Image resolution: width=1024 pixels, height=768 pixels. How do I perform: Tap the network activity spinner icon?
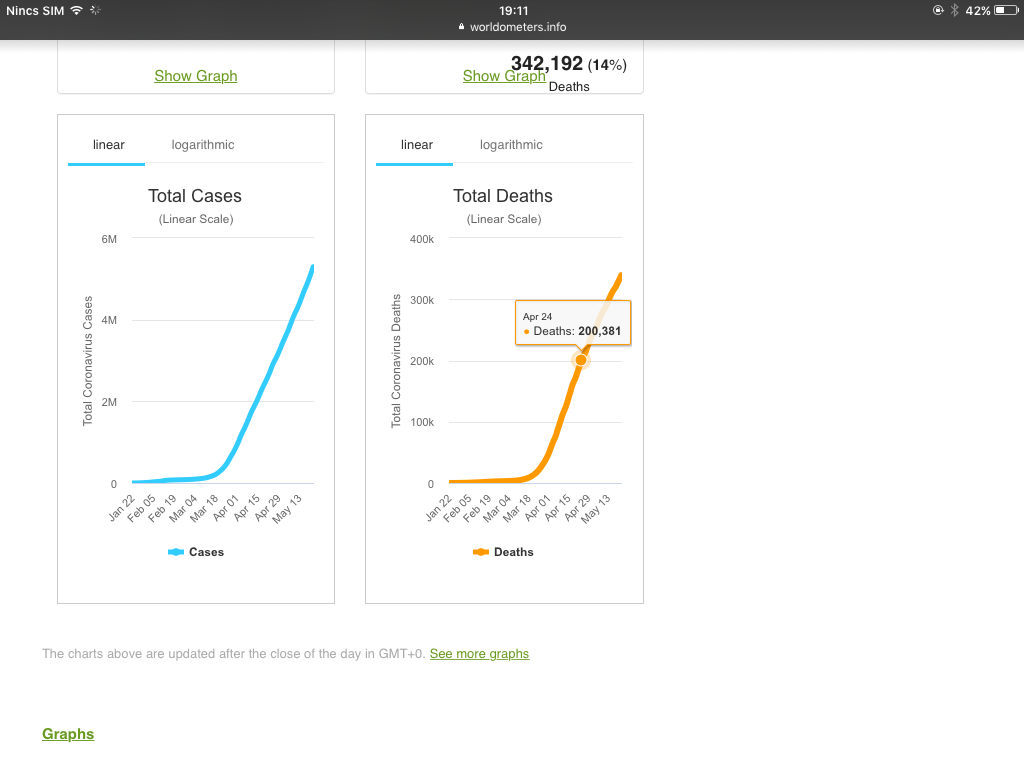click(x=95, y=10)
